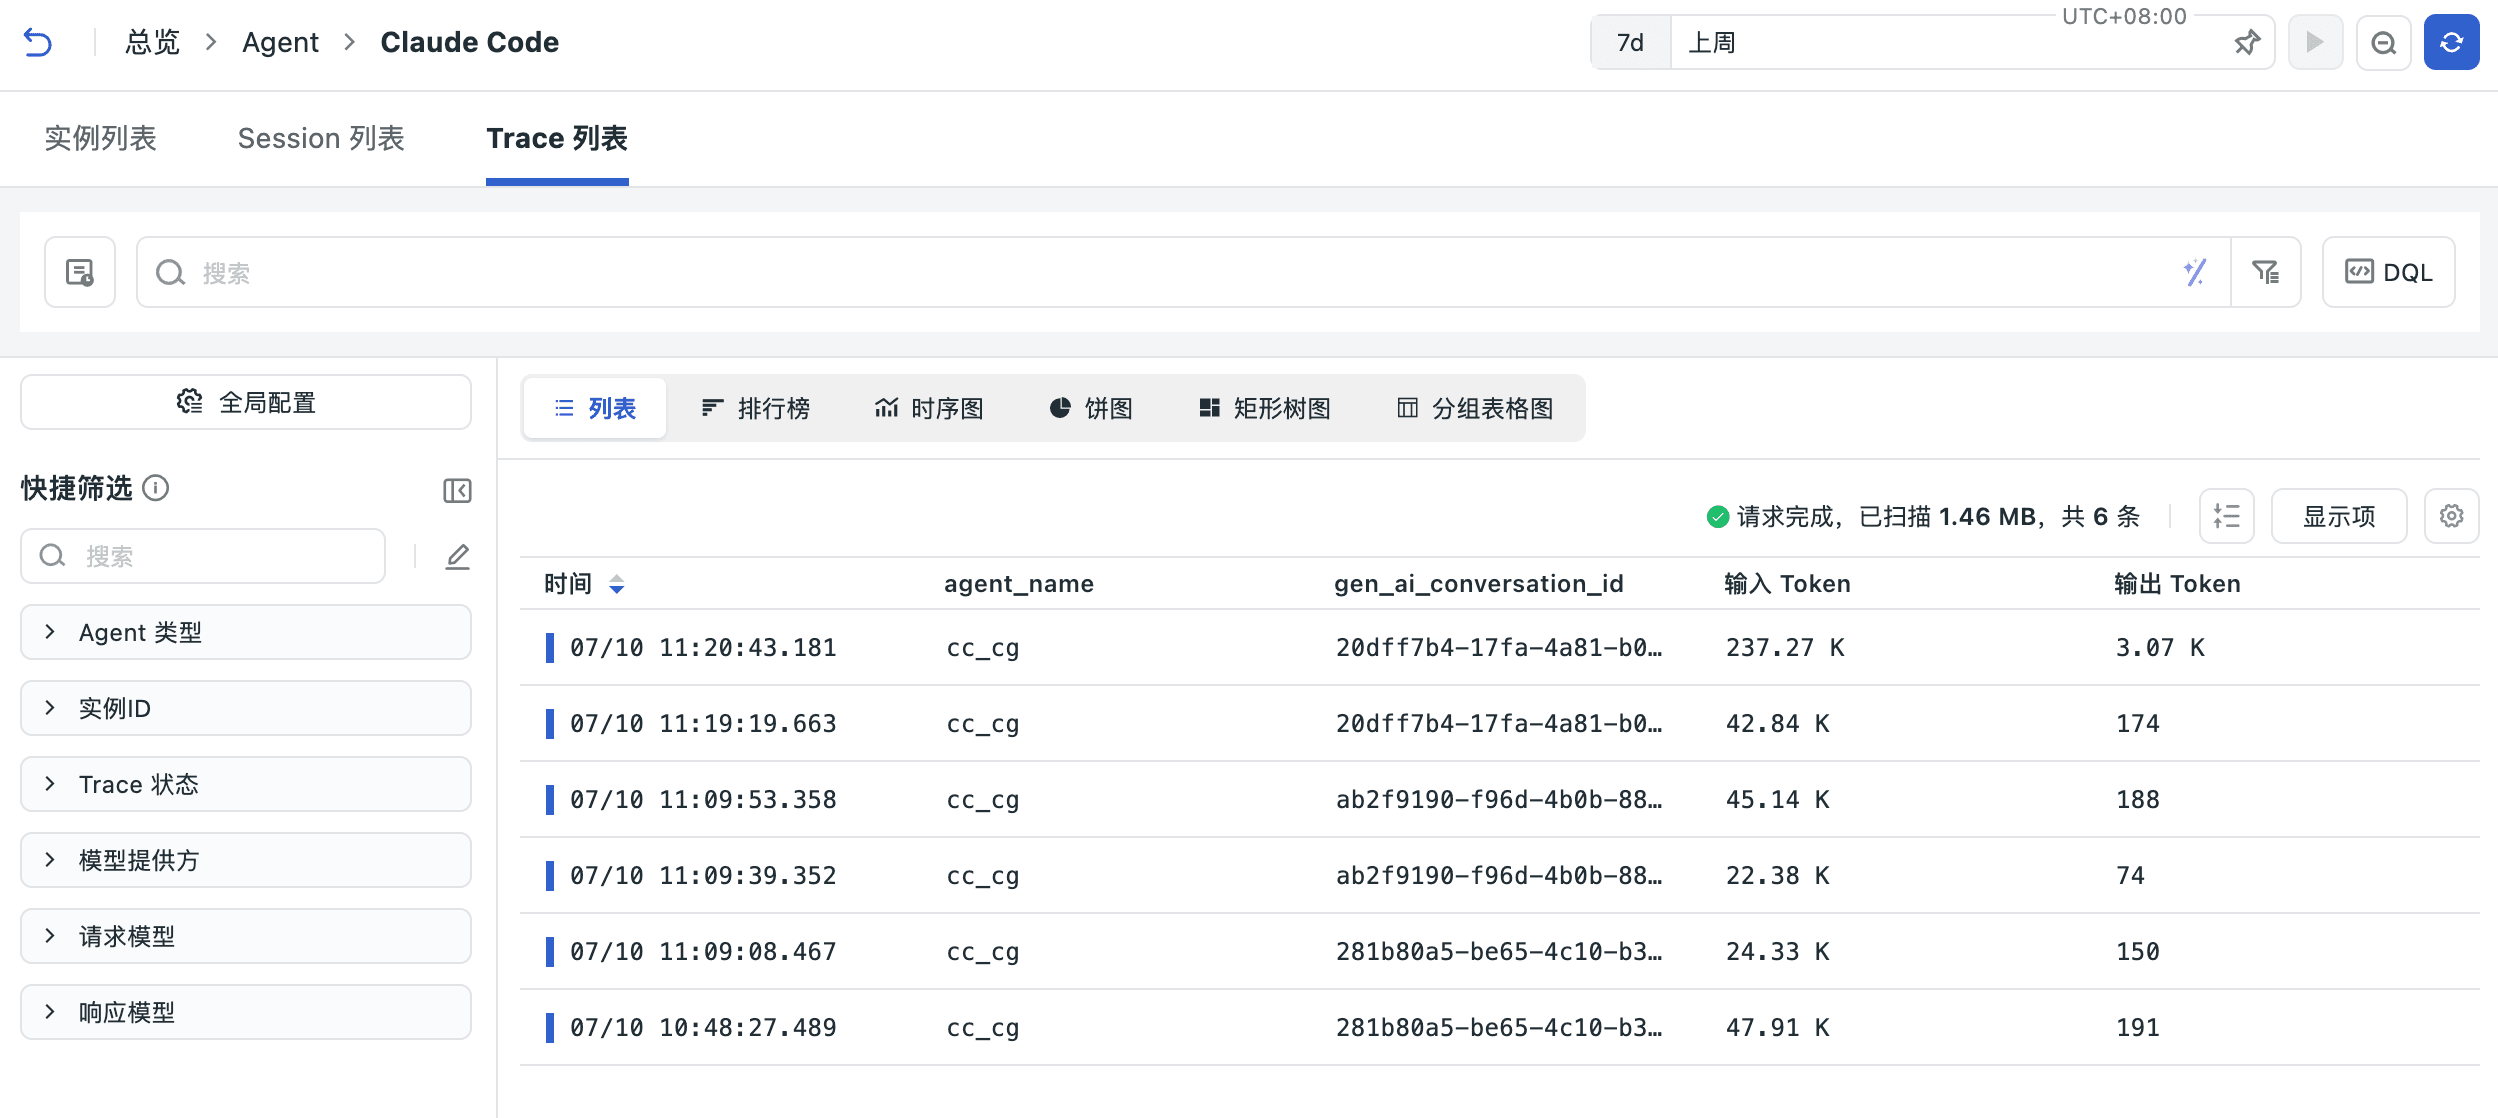Viewport: 2498px width, 1118px height.
Task: Click the zoom-out time range icon
Action: pyautogui.click(x=2384, y=42)
